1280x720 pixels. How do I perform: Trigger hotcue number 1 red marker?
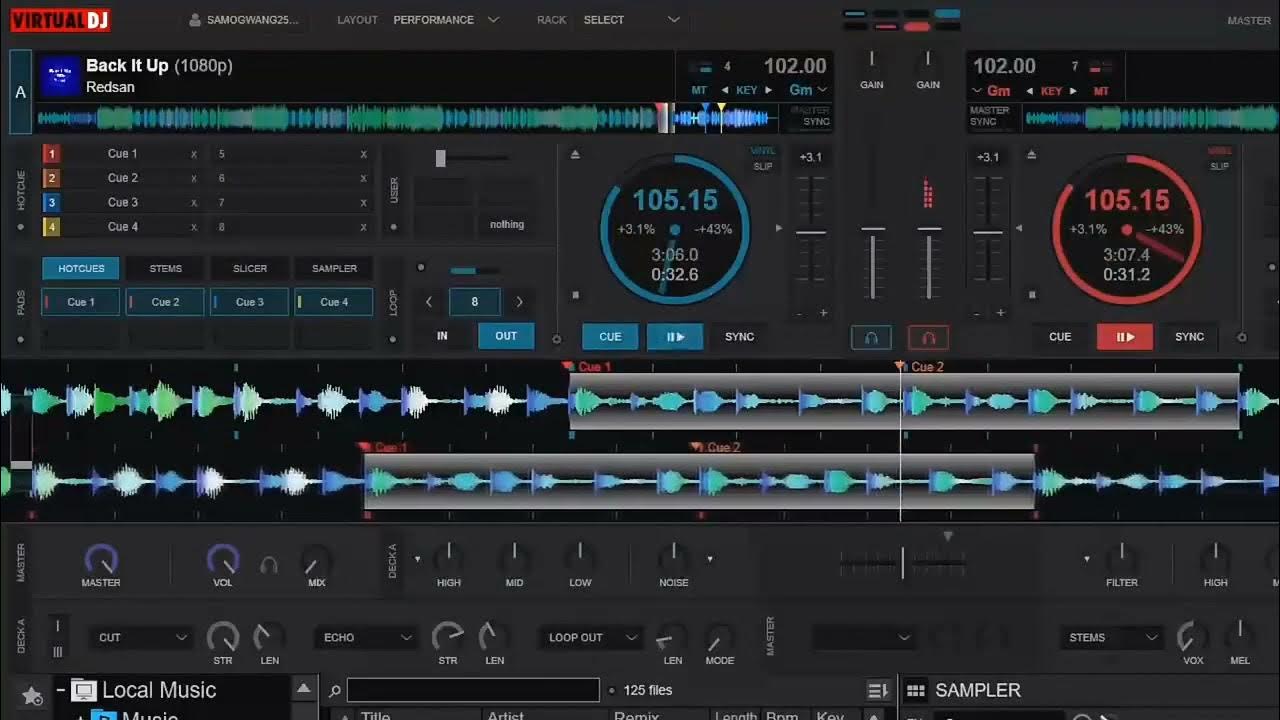pyautogui.click(x=52, y=154)
